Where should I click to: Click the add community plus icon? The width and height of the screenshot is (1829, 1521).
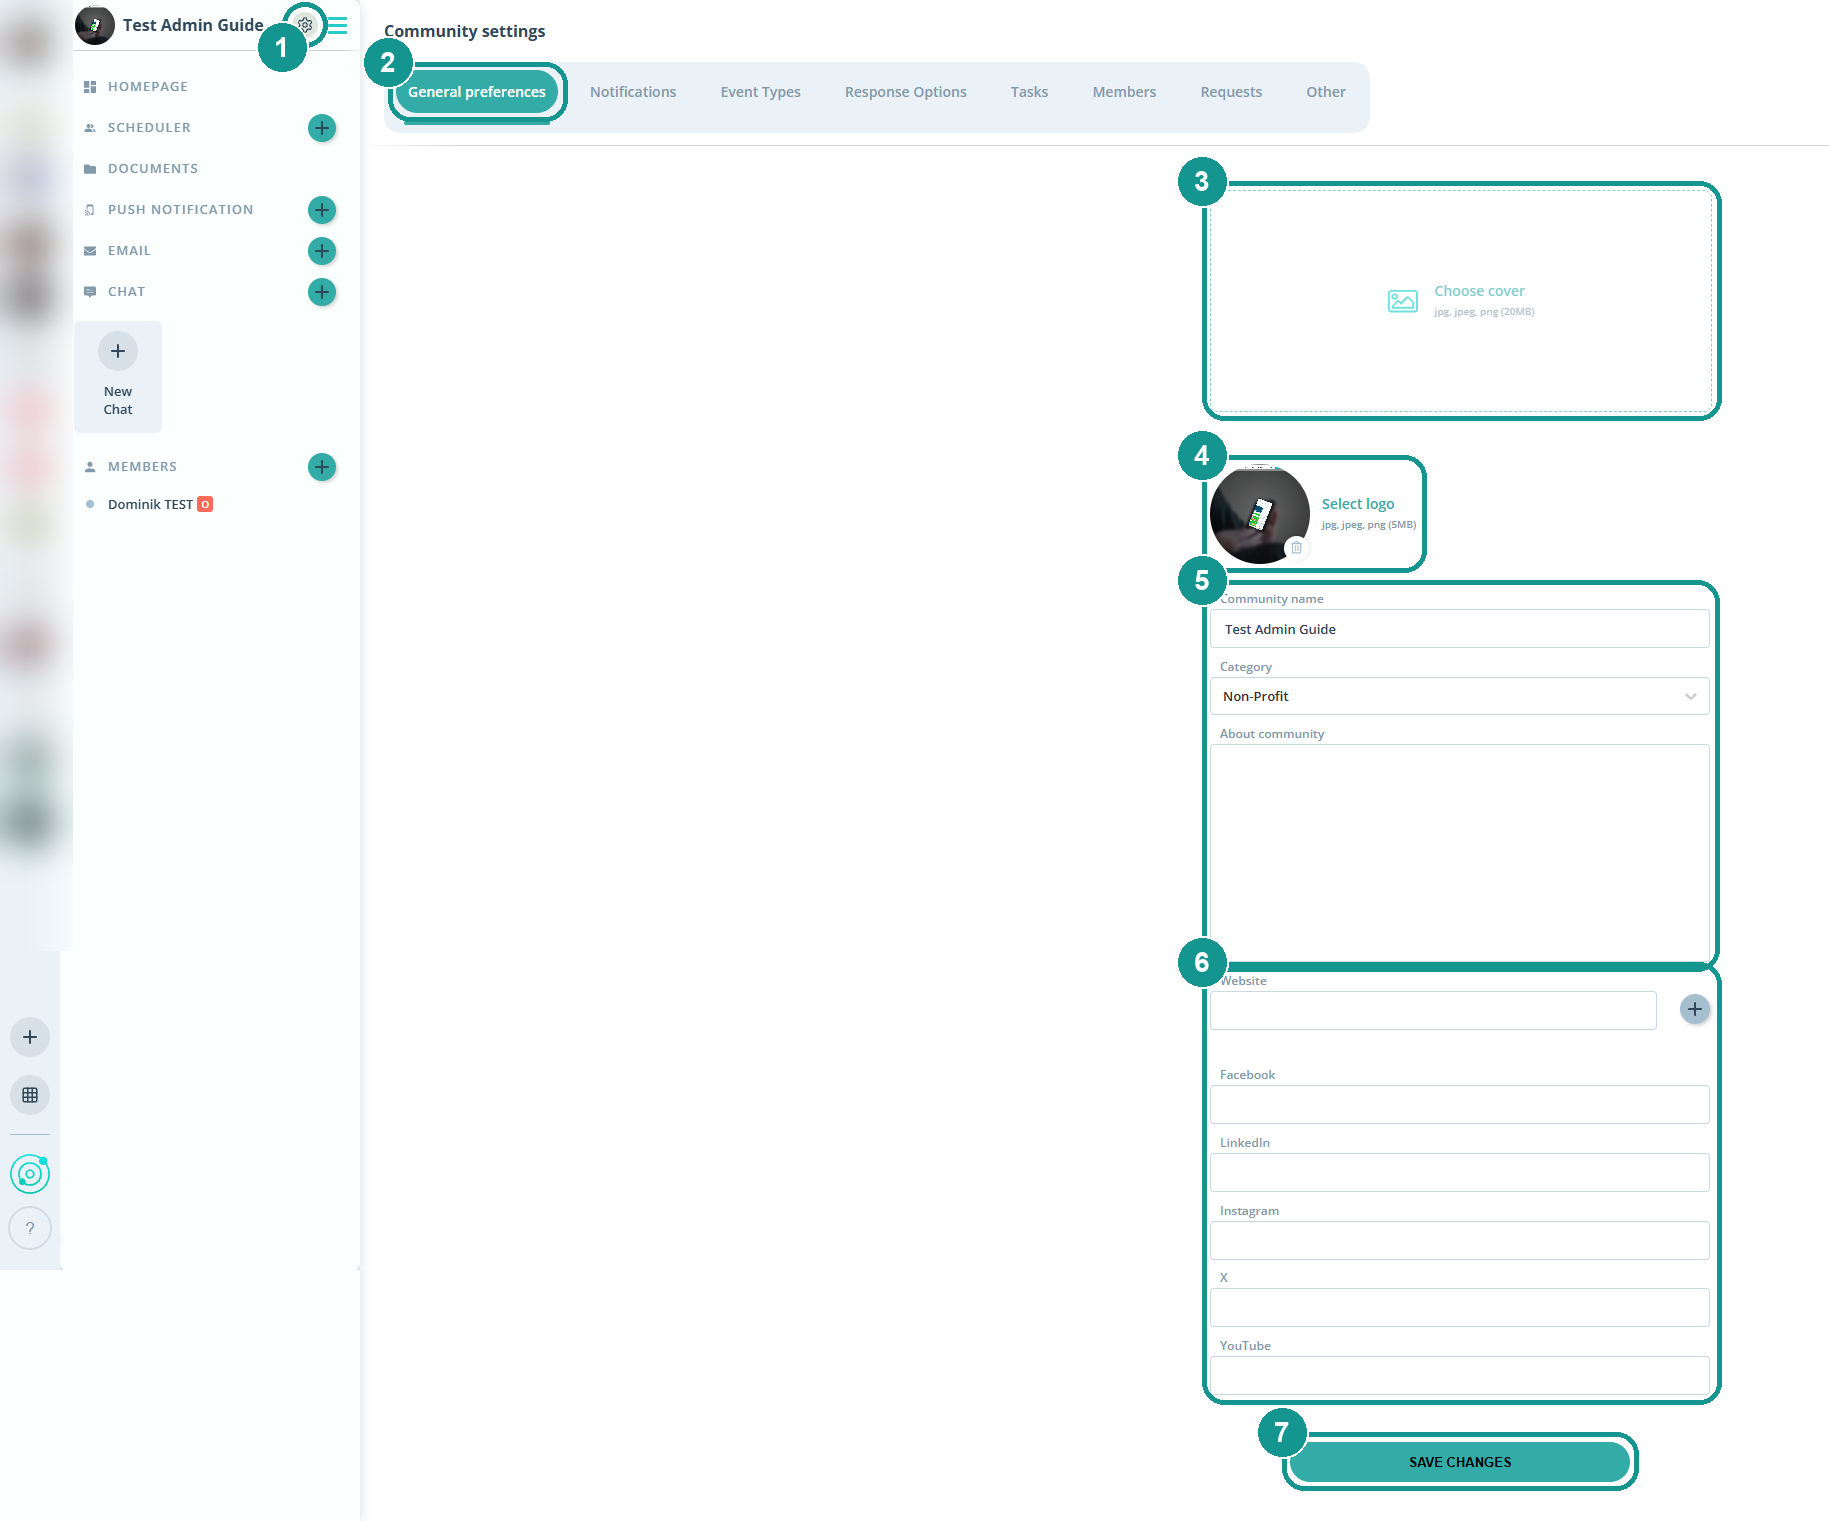coord(30,1037)
